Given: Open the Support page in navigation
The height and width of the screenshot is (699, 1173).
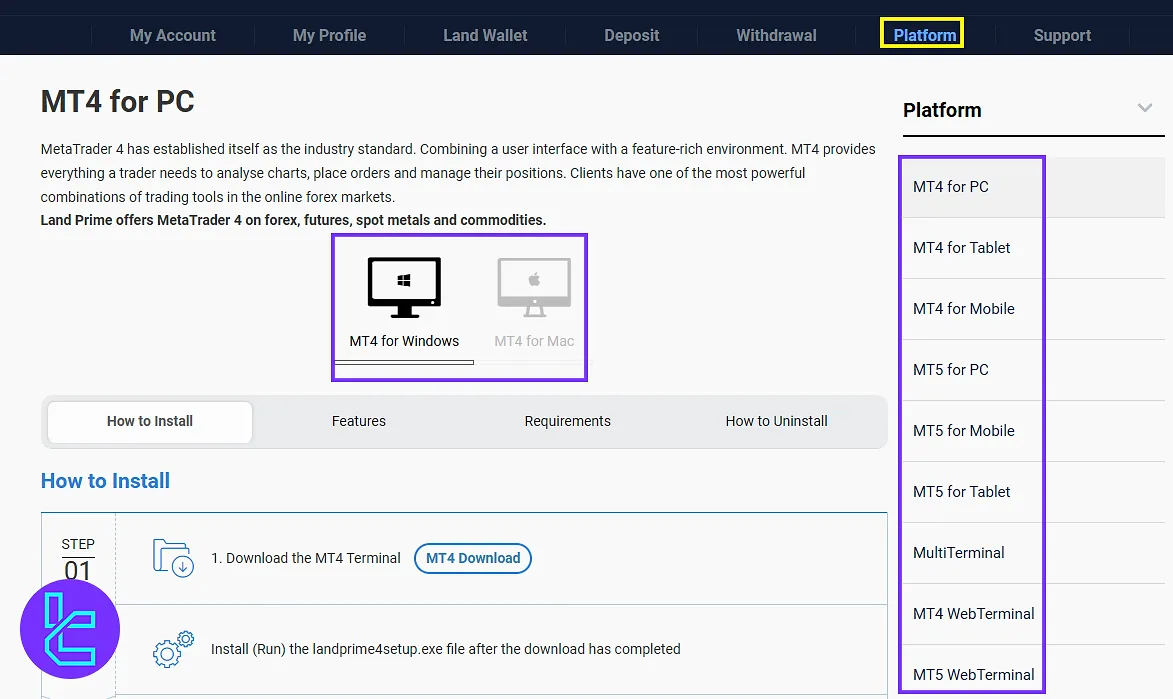Looking at the screenshot, I should 1062,35.
